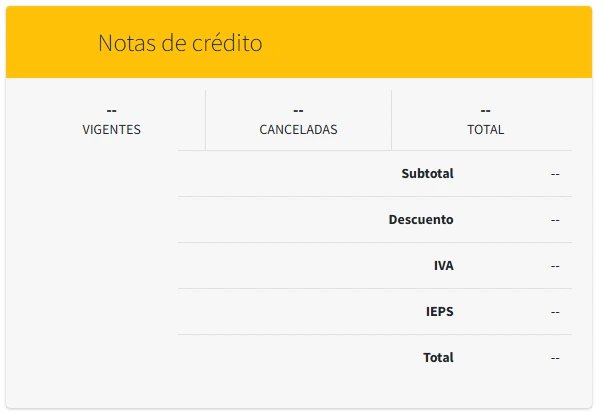Click the Descuento row label
This screenshot has height=414, width=602.
[x=421, y=219]
